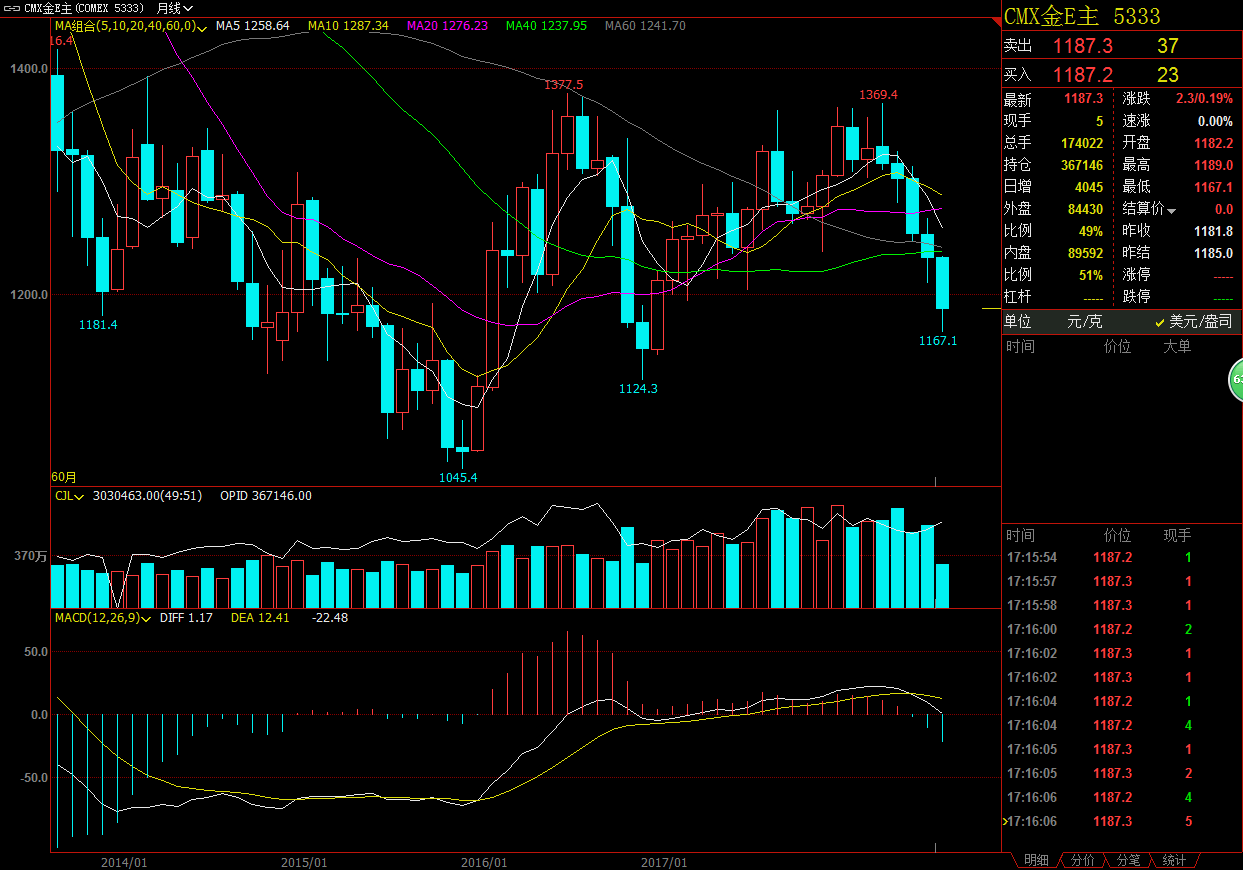Click the 2014/01 date axis label
This screenshot has height=870, width=1243.
point(124,862)
